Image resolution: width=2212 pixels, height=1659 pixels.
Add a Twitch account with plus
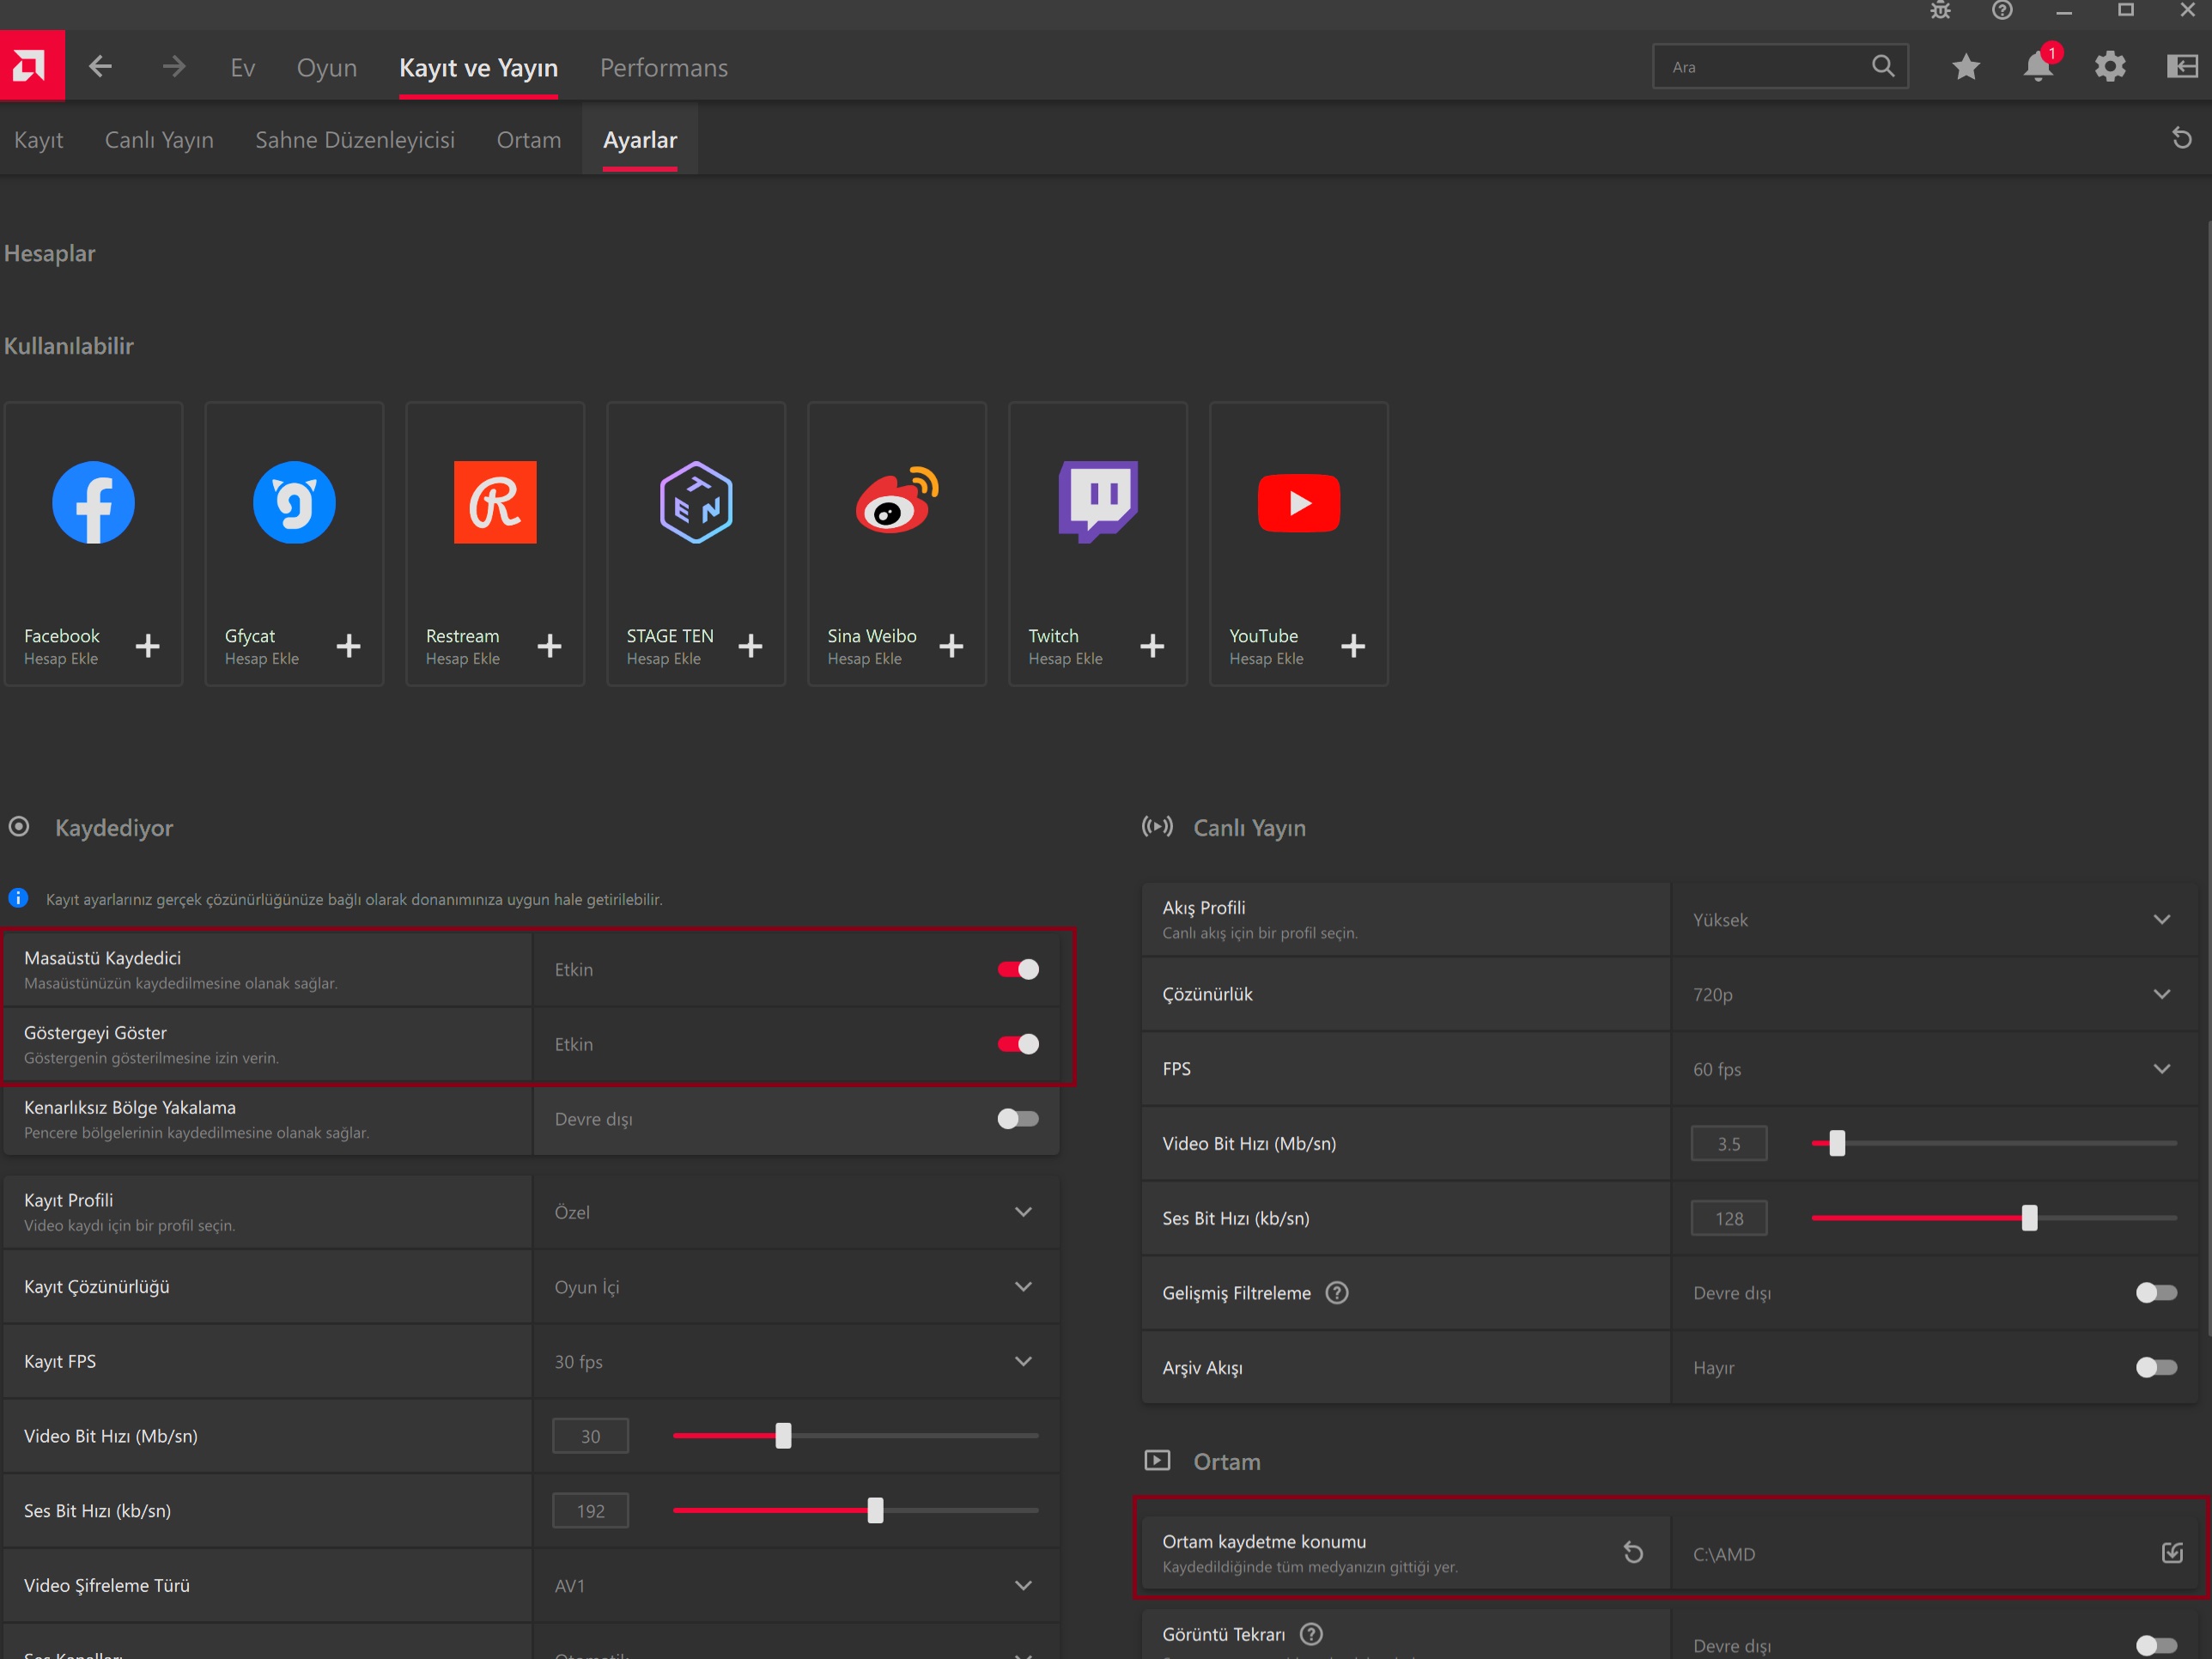click(x=1152, y=646)
